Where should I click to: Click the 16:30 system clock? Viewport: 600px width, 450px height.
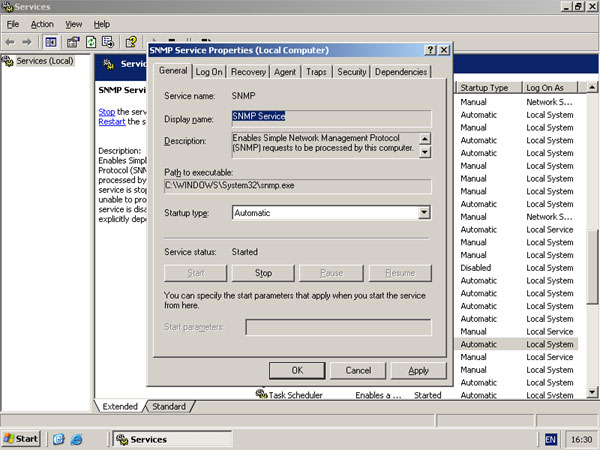point(582,440)
